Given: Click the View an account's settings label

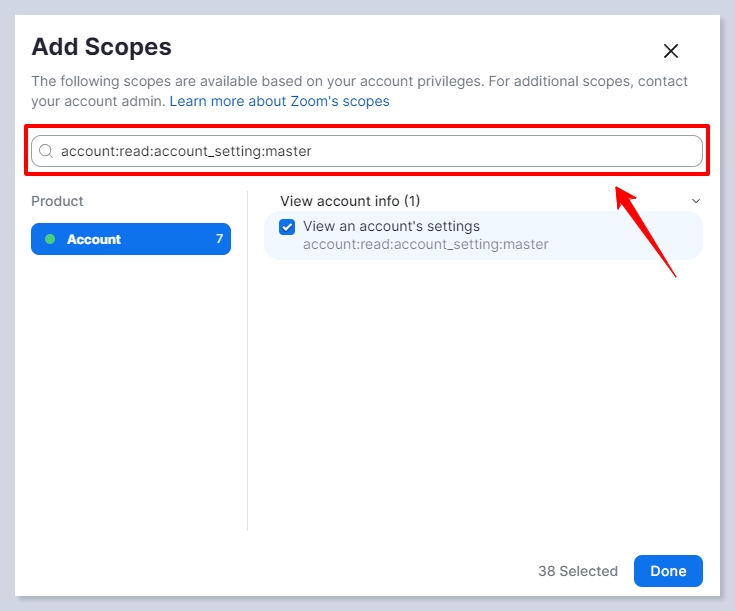Looking at the screenshot, I should (x=391, y=226).
